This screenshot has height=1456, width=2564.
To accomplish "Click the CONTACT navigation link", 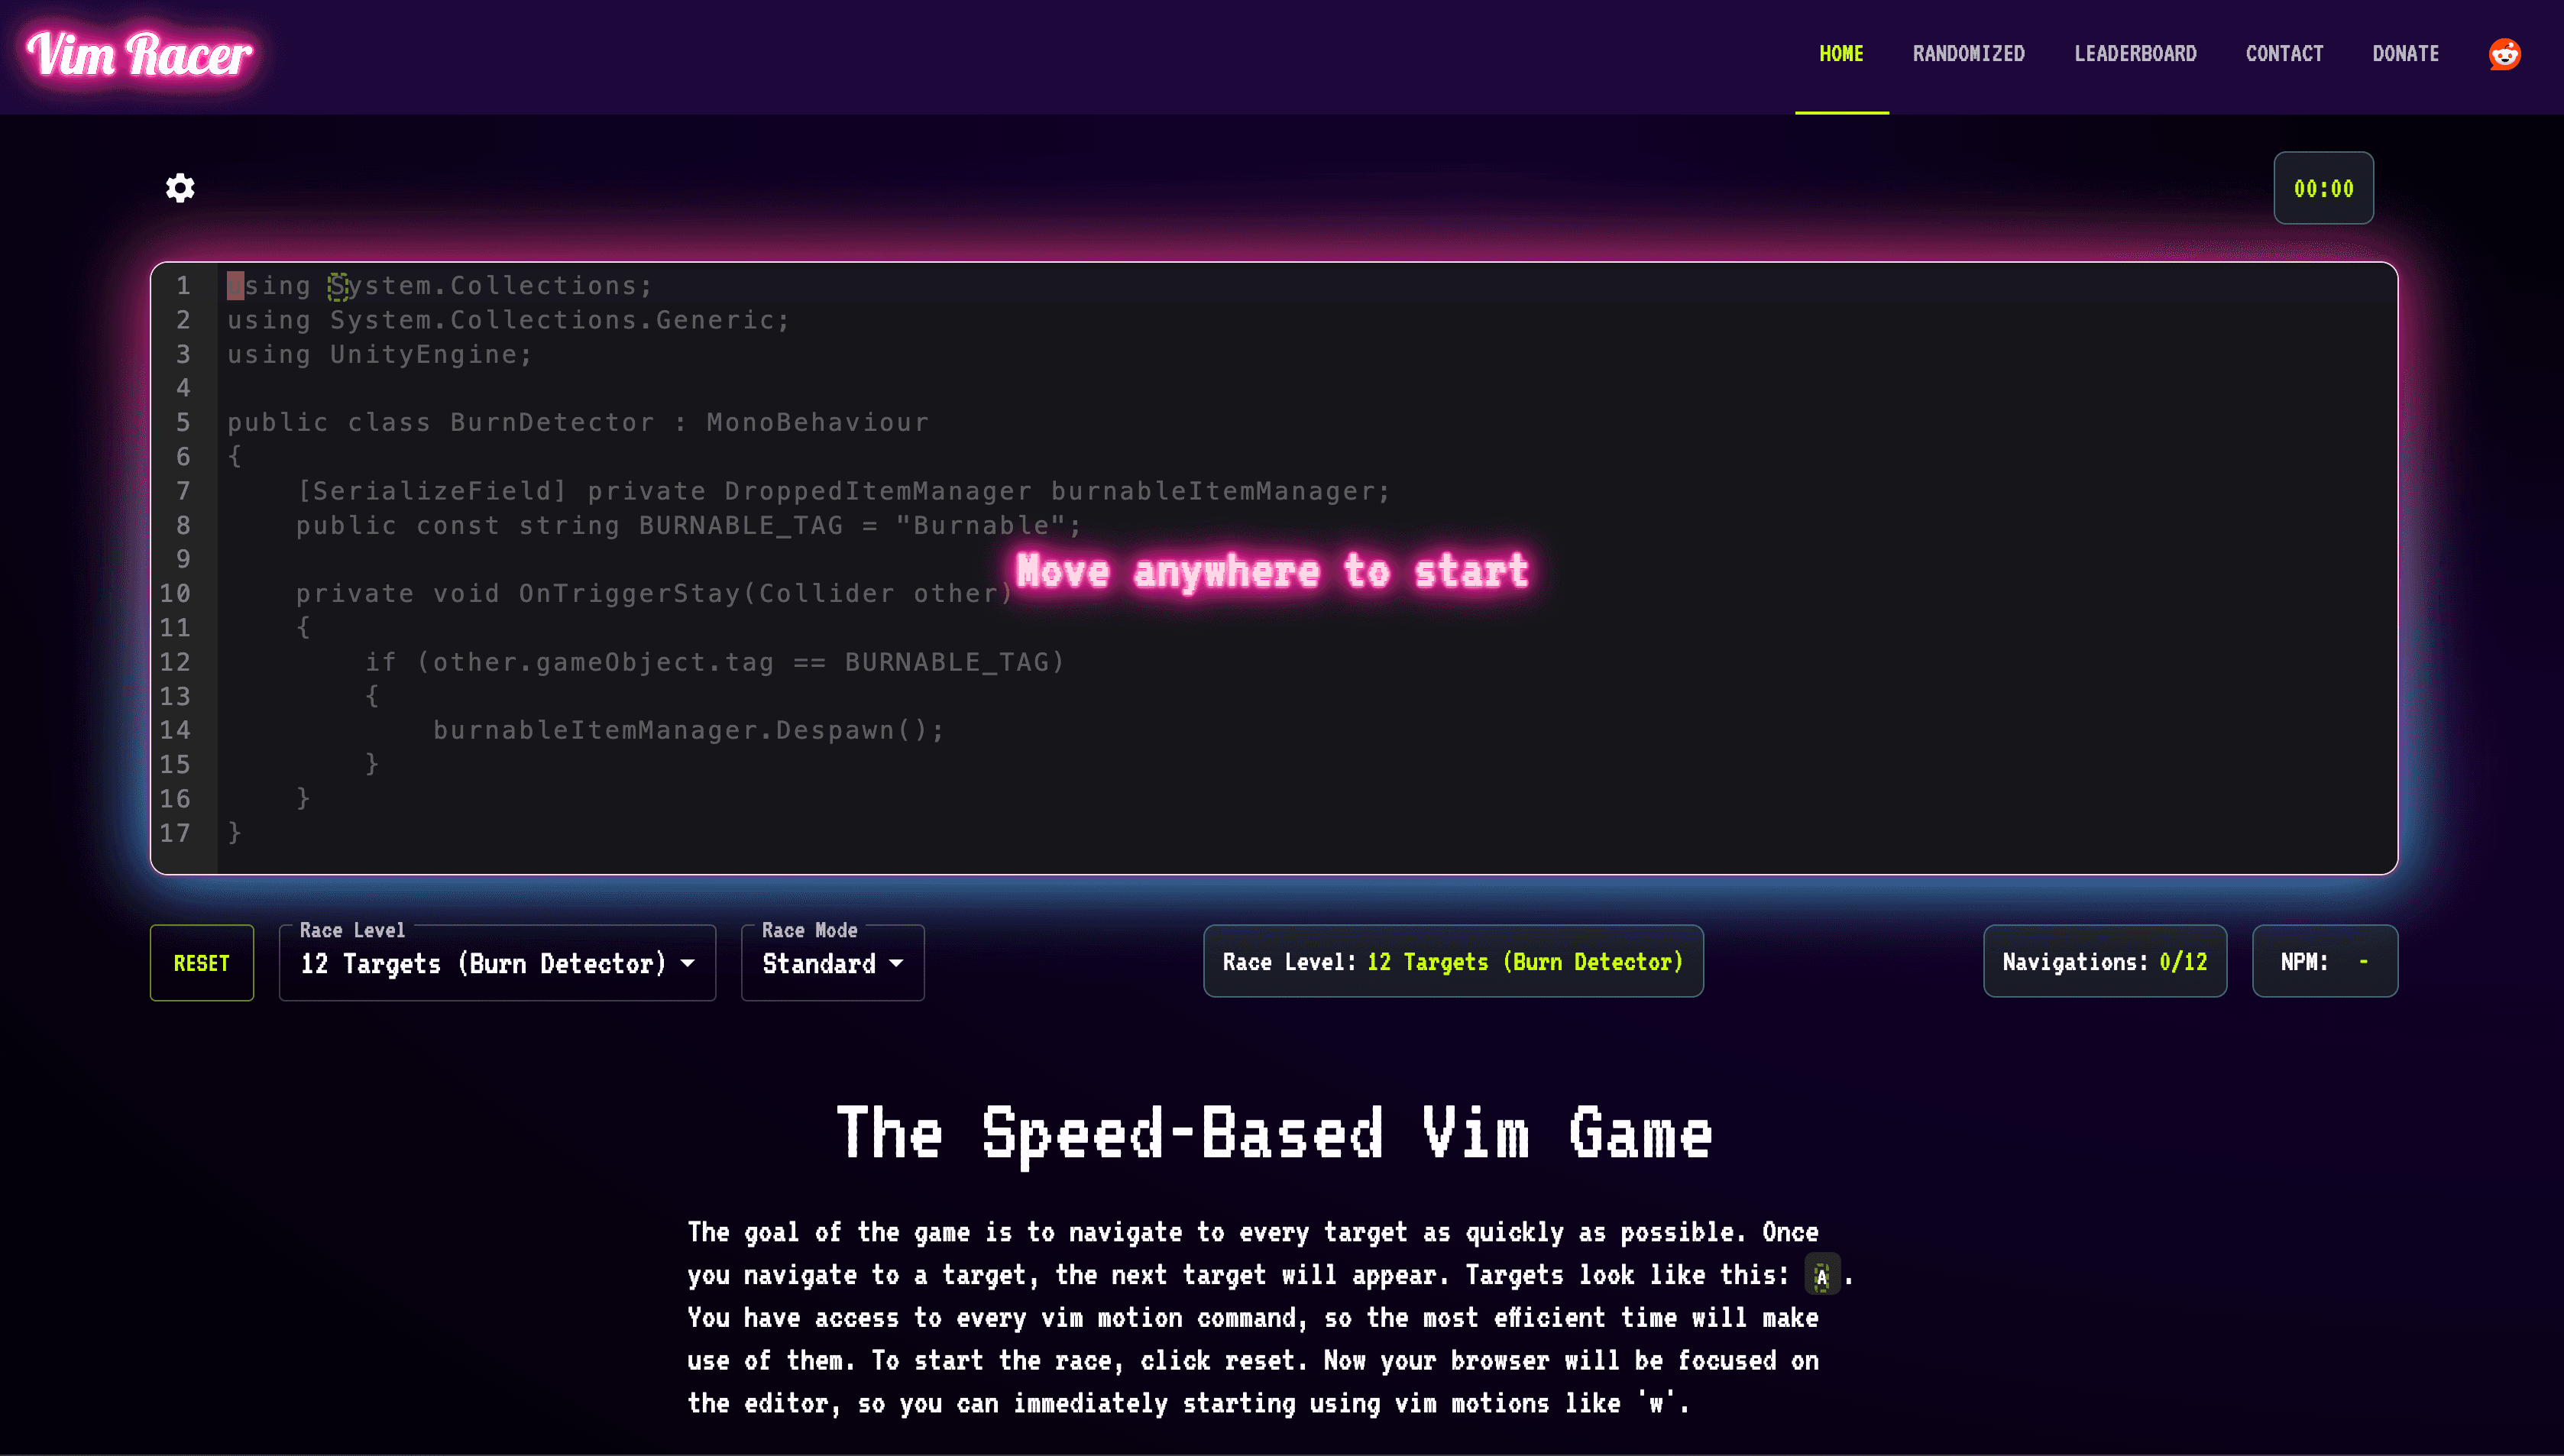I will 2284,53.
